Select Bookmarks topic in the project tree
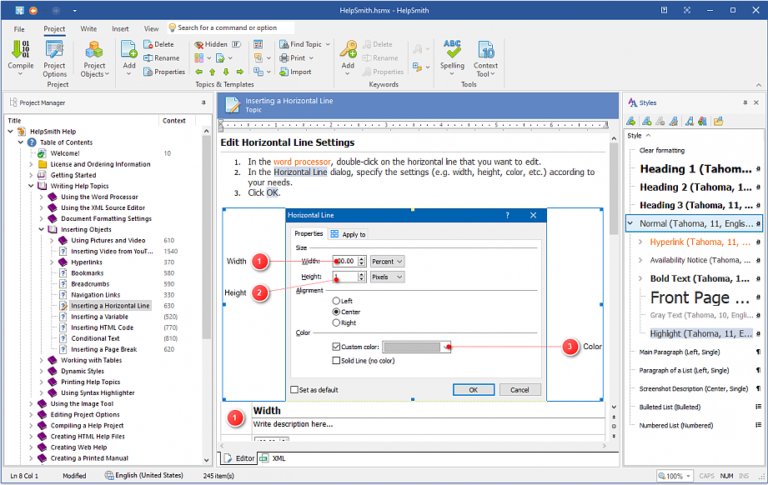This screenshot has height=485, width=768. (86, 272)
